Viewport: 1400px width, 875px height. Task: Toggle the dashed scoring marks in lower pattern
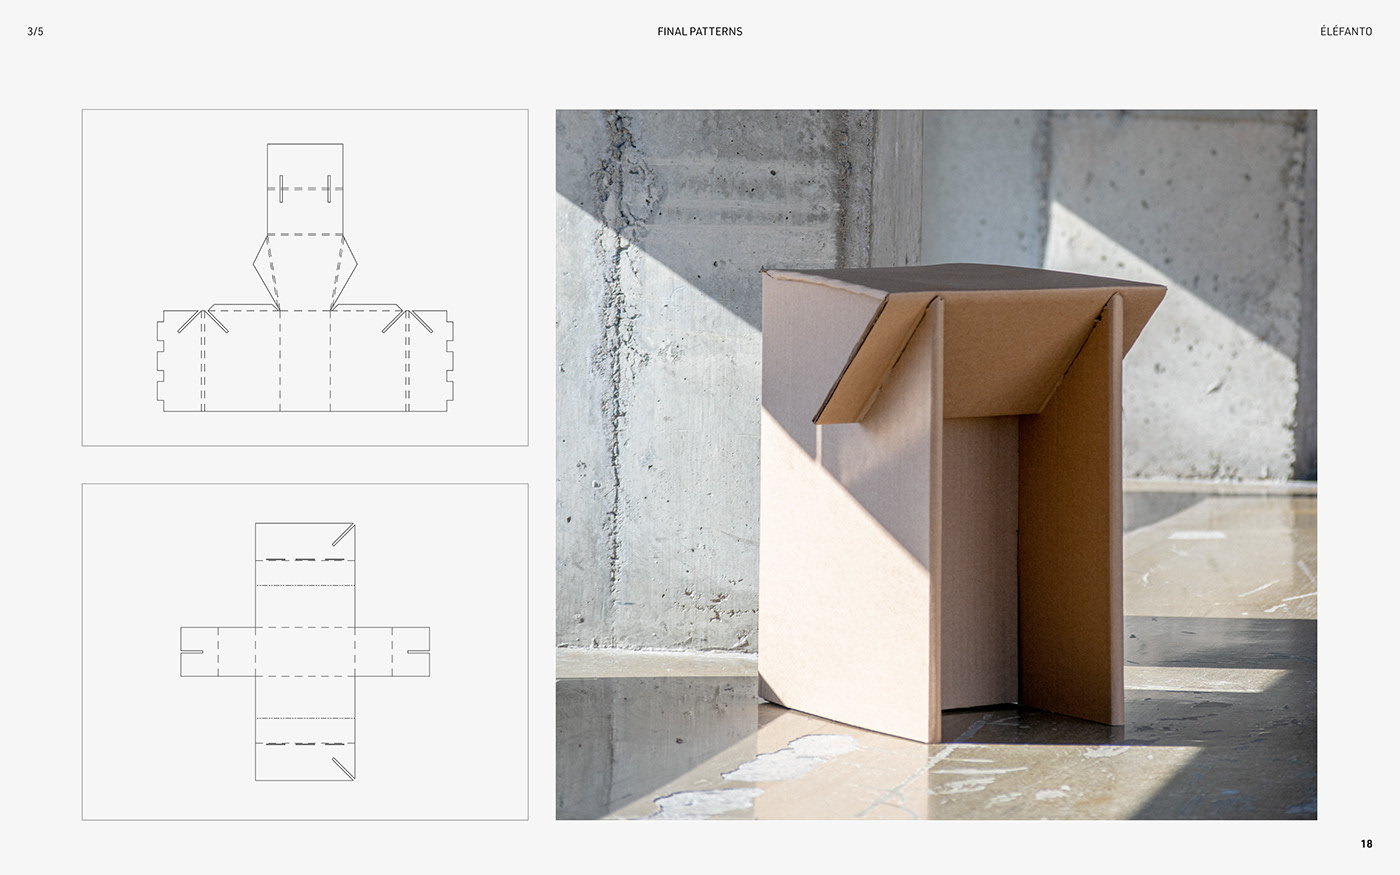pos(303,560)
